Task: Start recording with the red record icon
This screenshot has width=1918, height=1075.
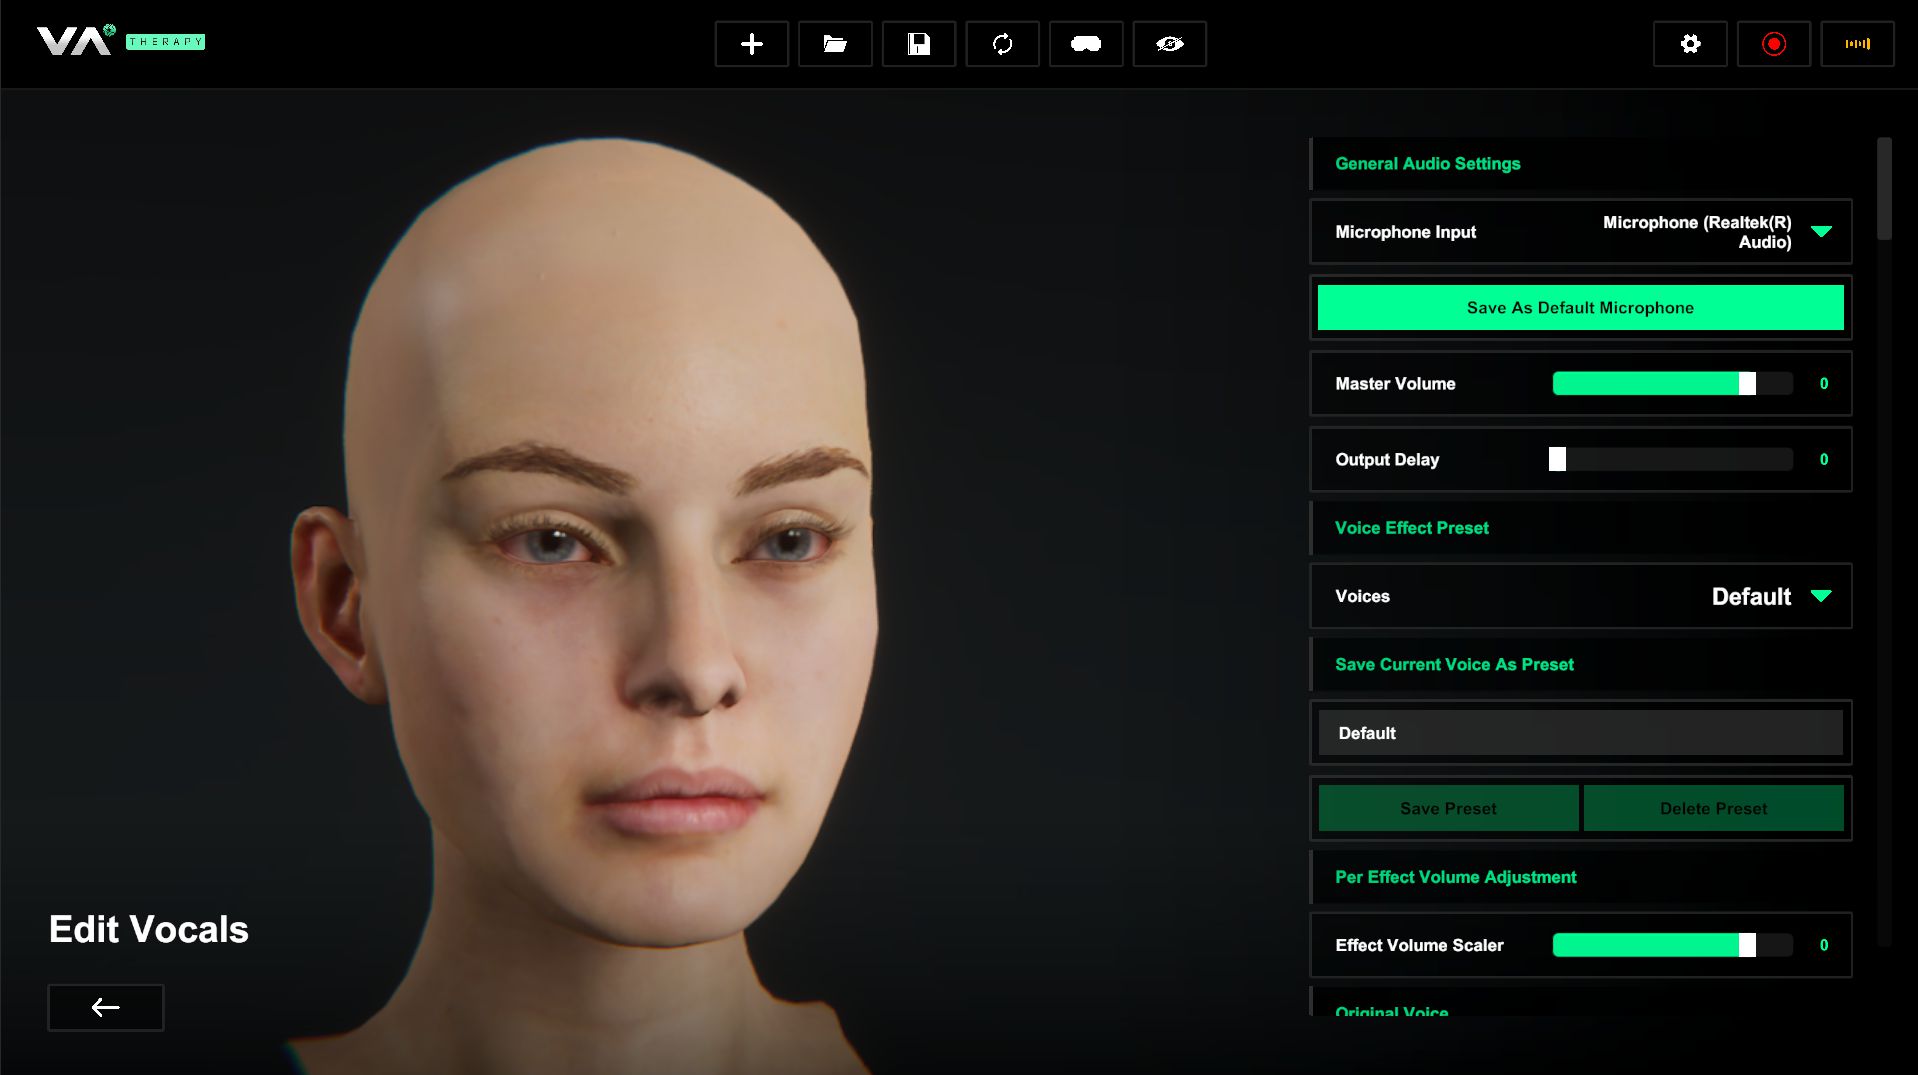Action: pyautogui.click(x=1773, y=44)
